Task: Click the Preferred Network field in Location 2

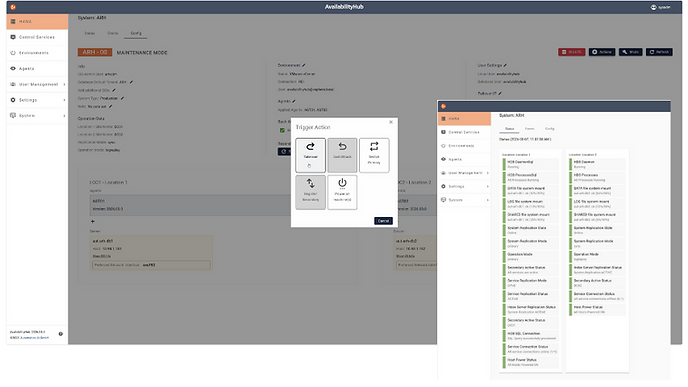Action: coord(416,265)
